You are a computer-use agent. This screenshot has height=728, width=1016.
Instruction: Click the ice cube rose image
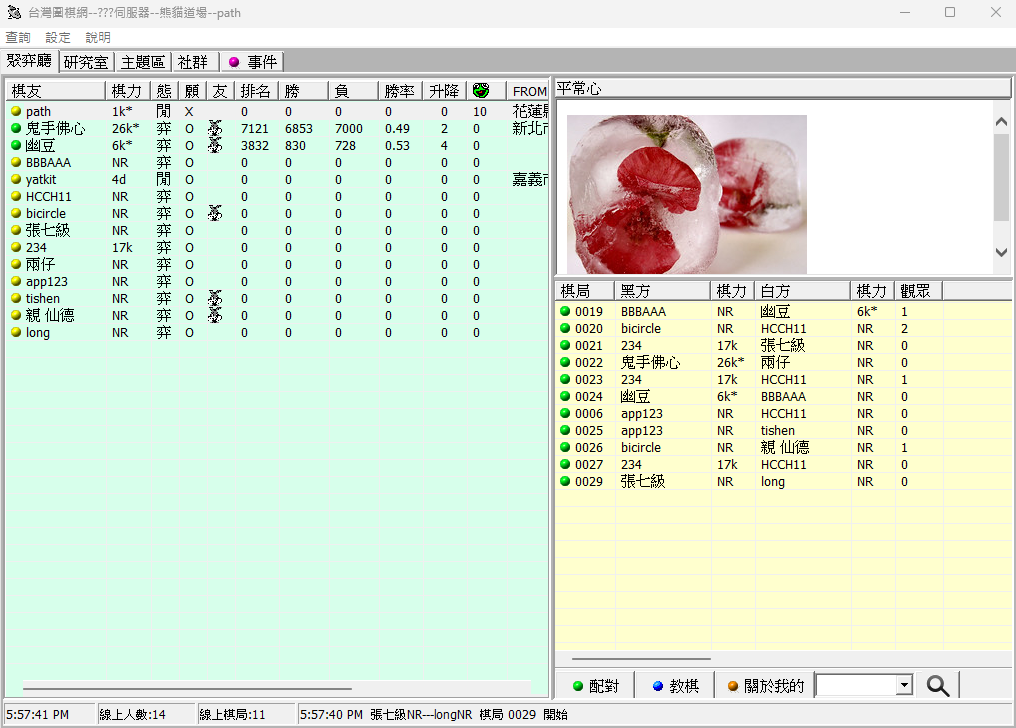[x=686, y=194]
